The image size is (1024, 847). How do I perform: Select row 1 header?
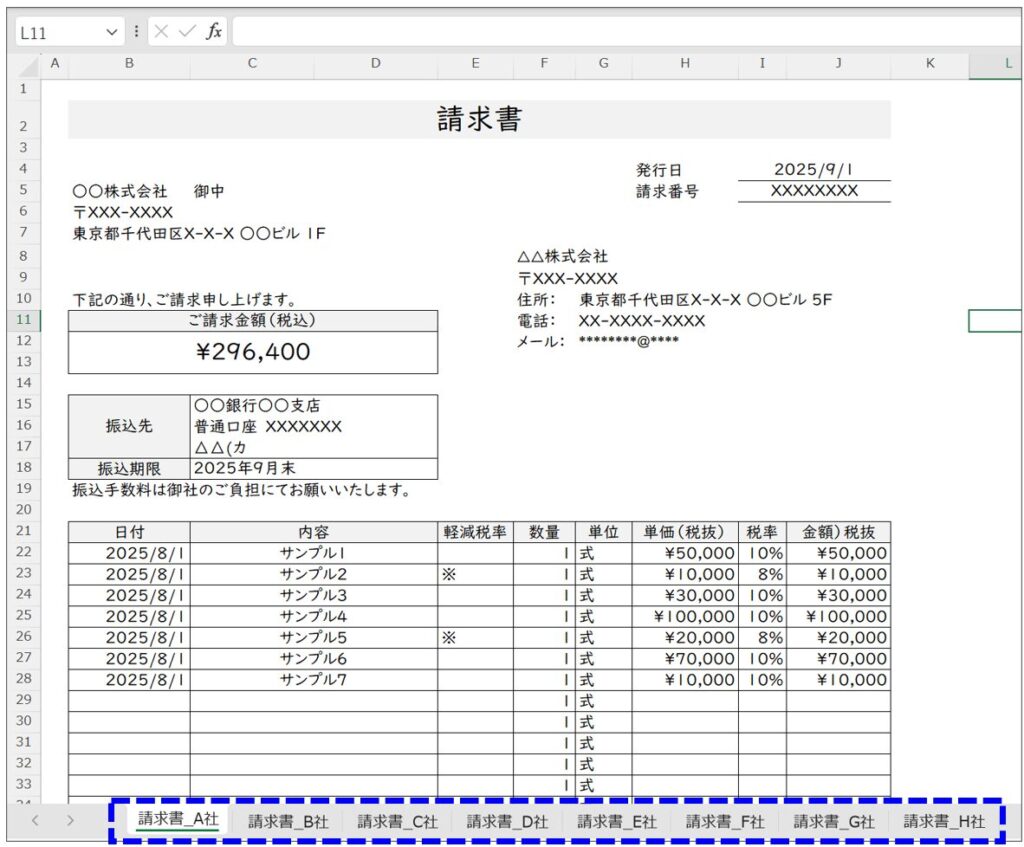pyautogui.click(x=24, y=89)
